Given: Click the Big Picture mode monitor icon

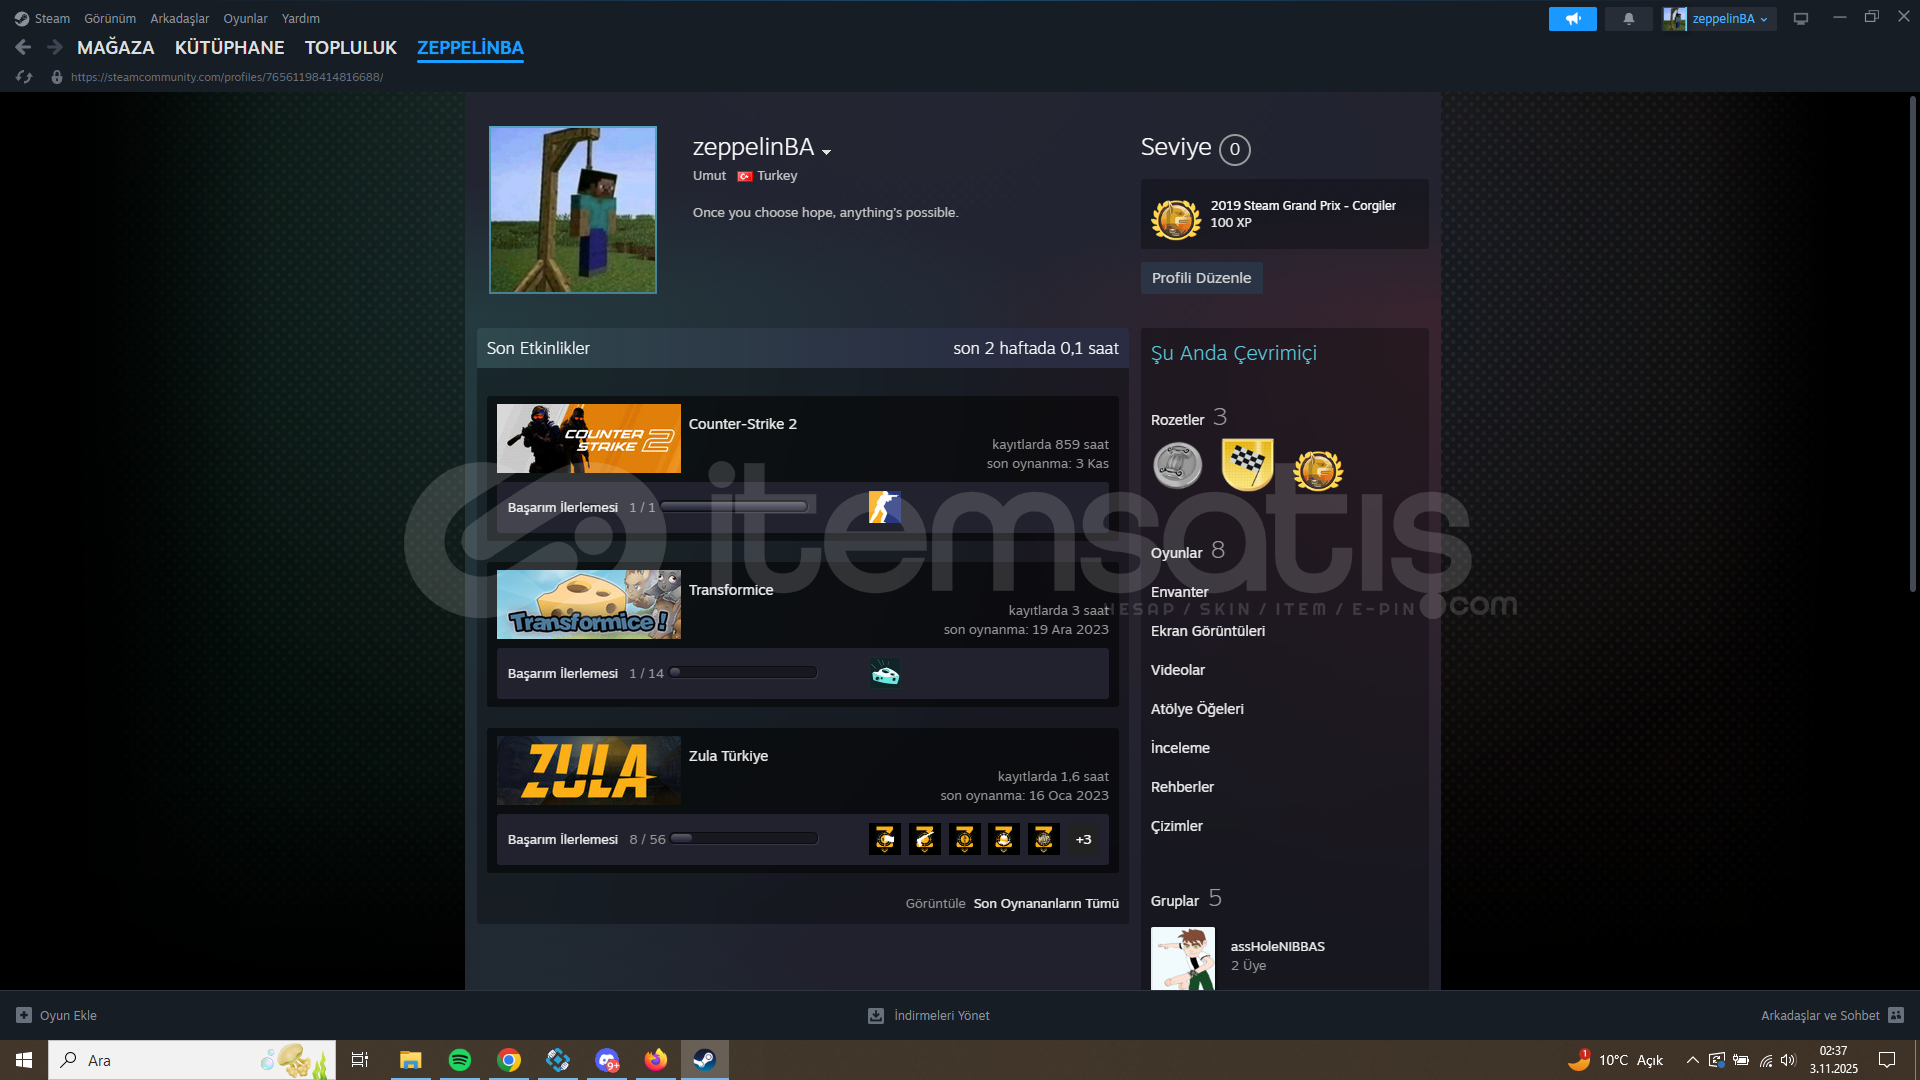Looking at the screenshot, I should coord(1801,19).
